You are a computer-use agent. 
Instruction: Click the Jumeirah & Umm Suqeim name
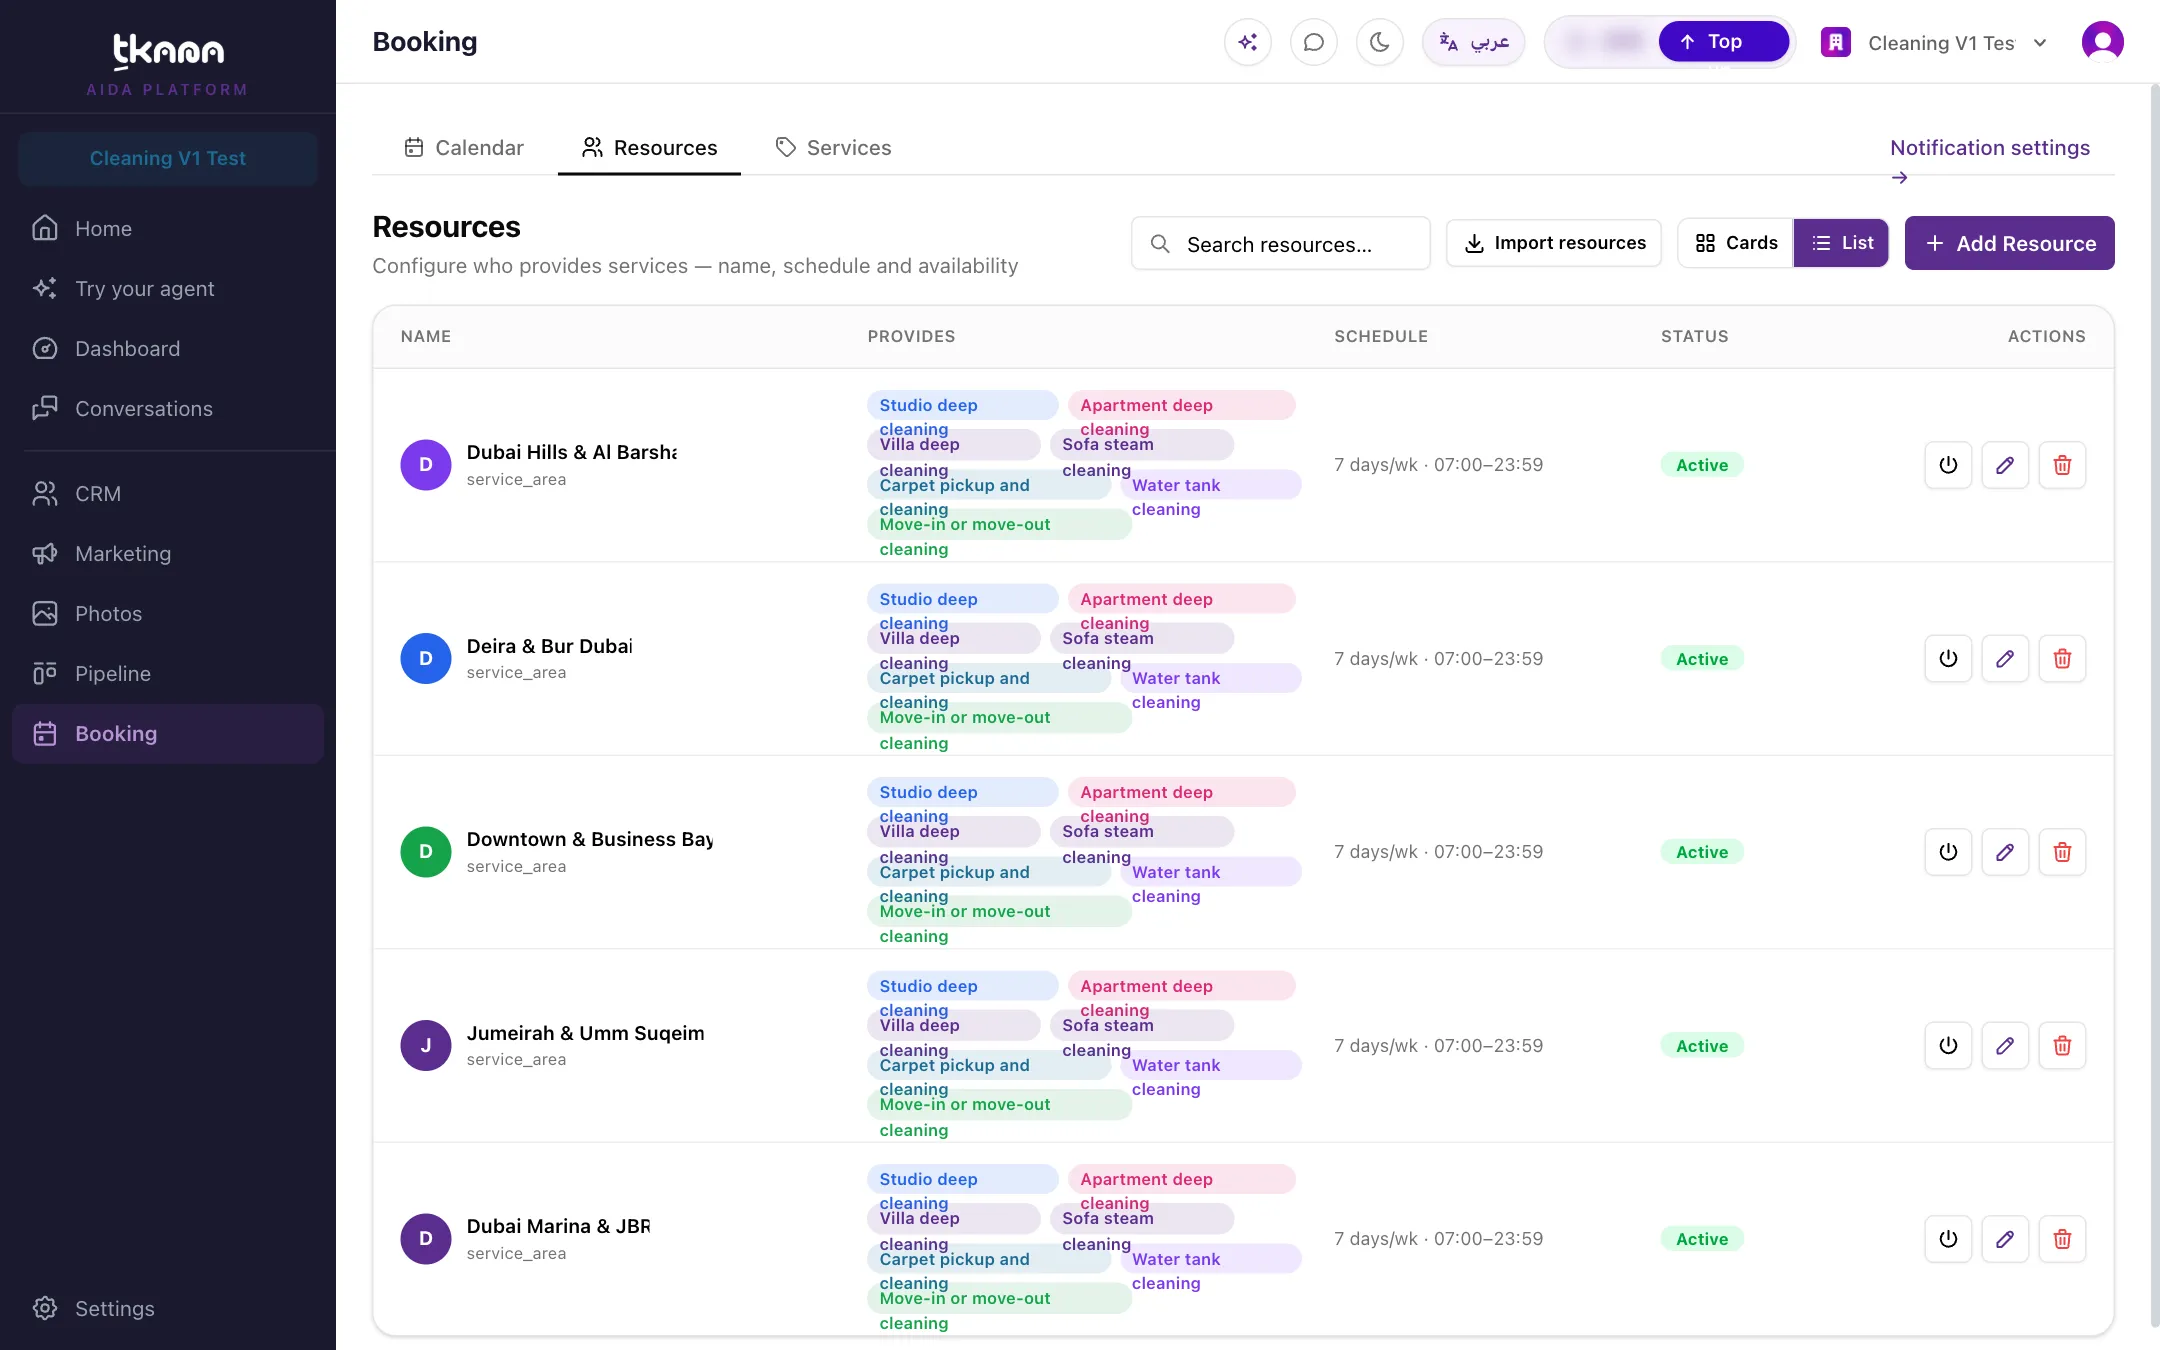click(x=585, y=1033)
